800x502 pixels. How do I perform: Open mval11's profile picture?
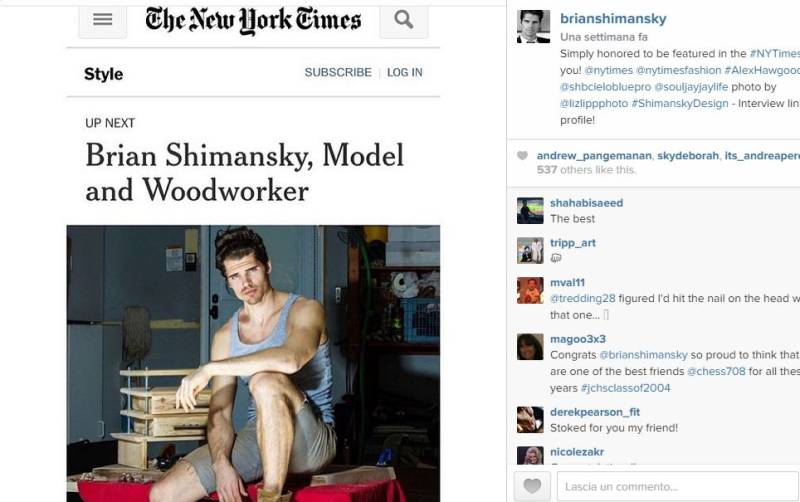pyautogui.click(x=530, y=290)
